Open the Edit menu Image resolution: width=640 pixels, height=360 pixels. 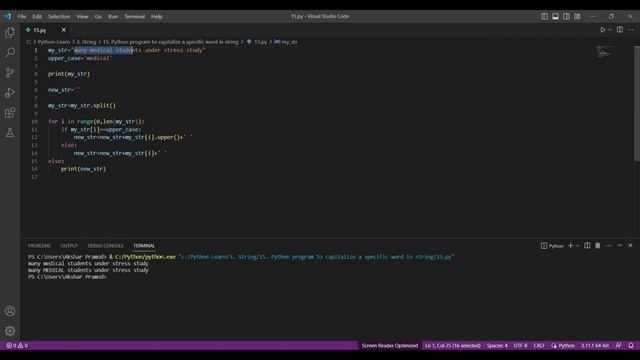37,17
